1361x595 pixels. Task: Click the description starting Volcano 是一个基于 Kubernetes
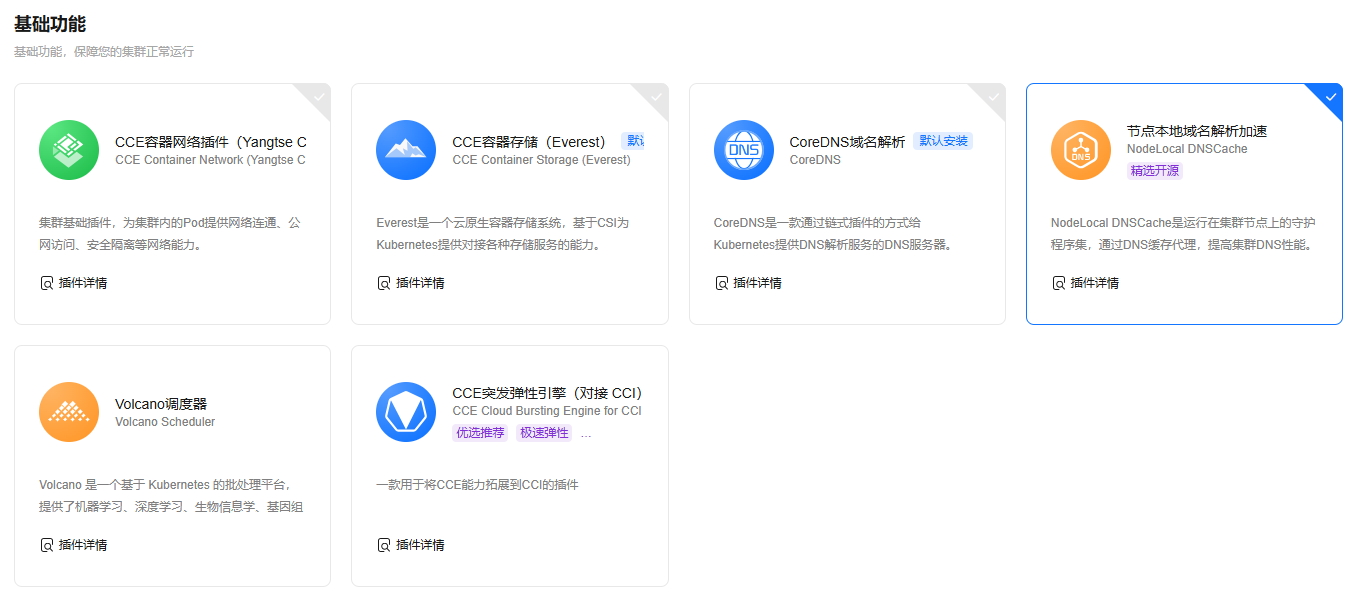coord(172,496)
